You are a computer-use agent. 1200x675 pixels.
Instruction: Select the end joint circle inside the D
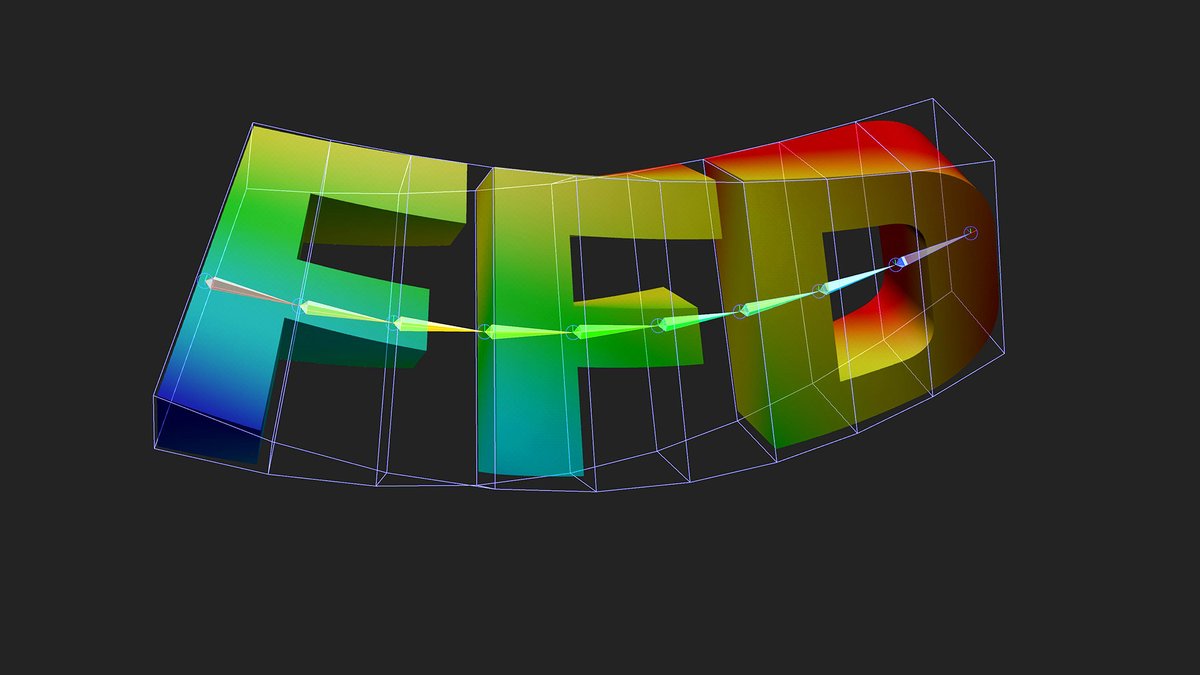click(x=969, y=232)
